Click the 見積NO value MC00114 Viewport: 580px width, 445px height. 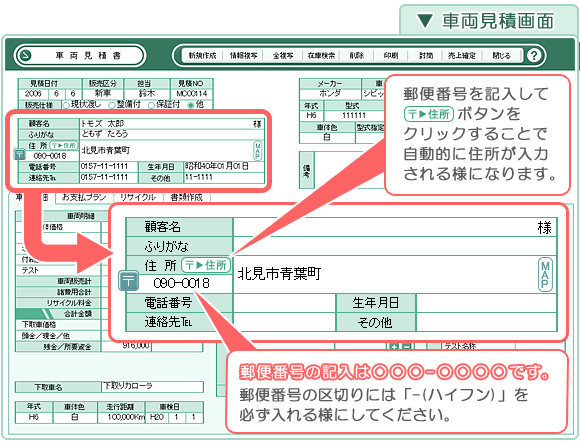(x=192, y=94)
